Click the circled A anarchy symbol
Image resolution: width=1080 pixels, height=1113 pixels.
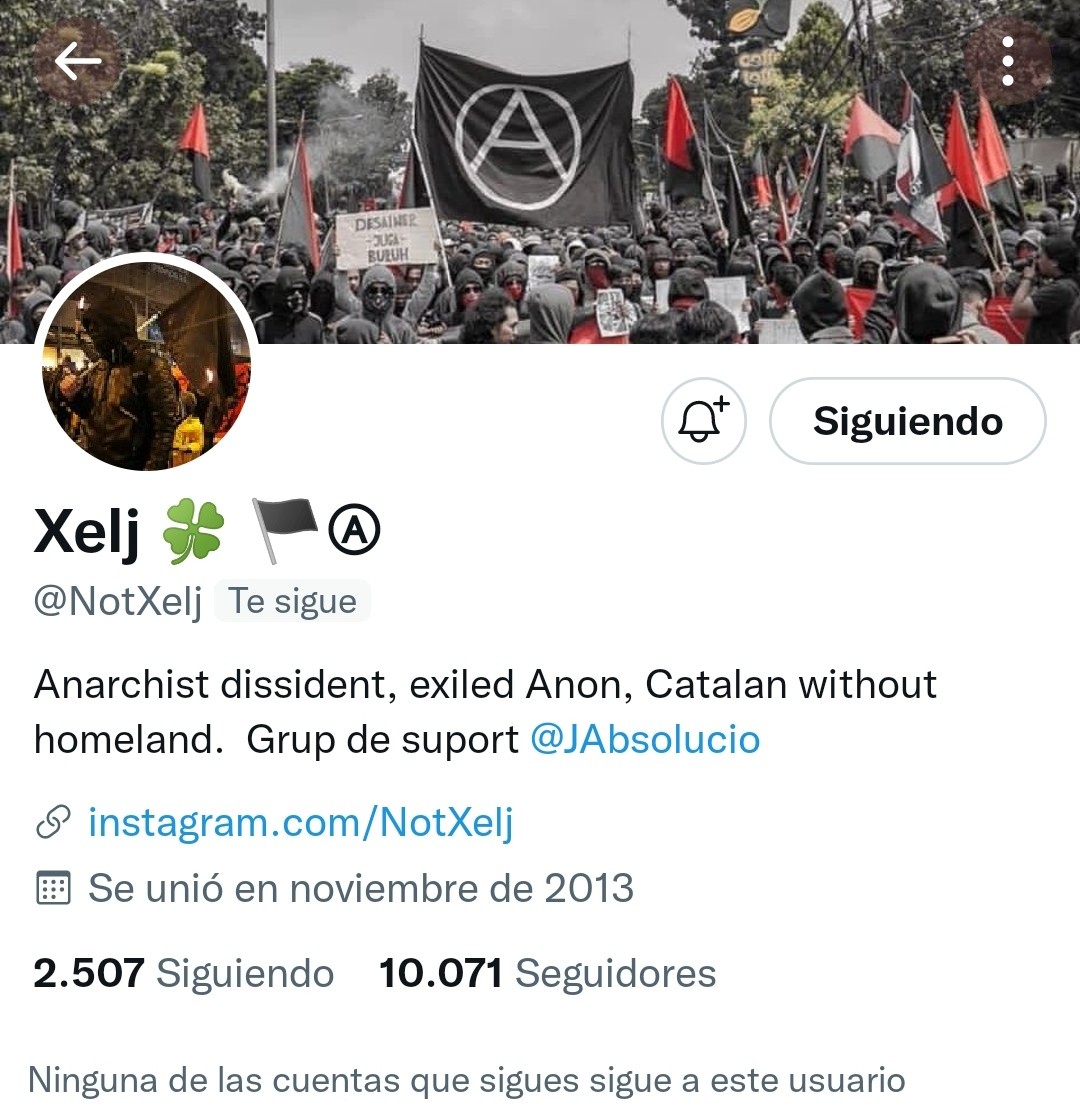(x=354, y=530)
